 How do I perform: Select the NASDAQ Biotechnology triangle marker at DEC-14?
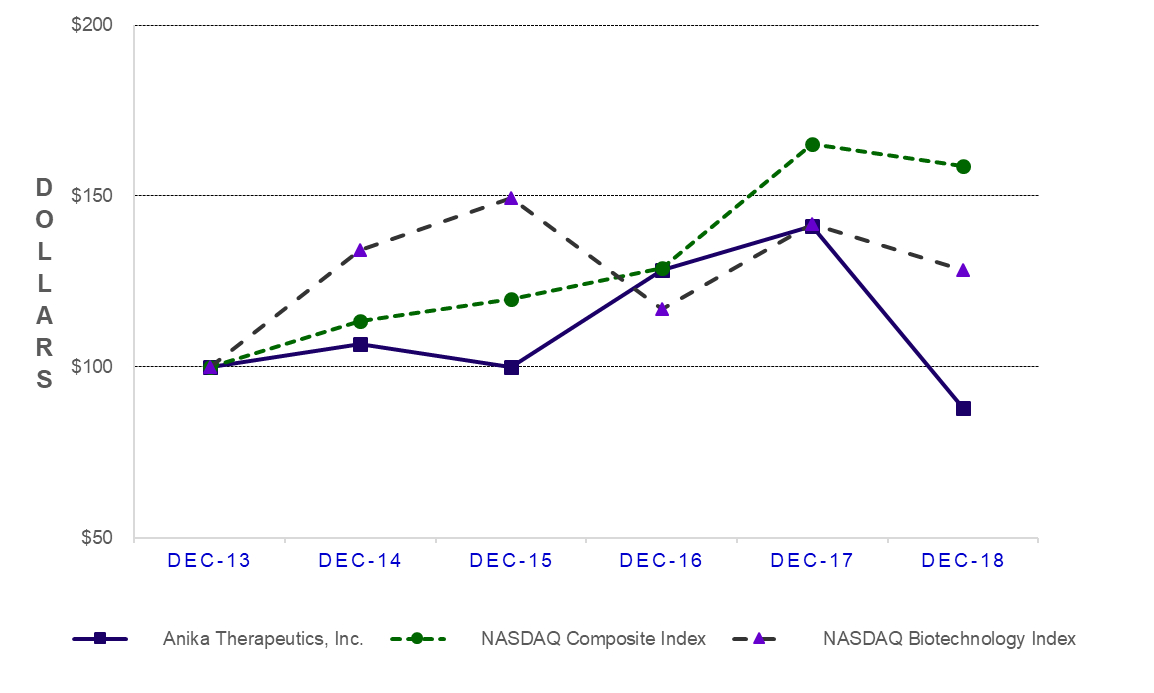(360, 250)
